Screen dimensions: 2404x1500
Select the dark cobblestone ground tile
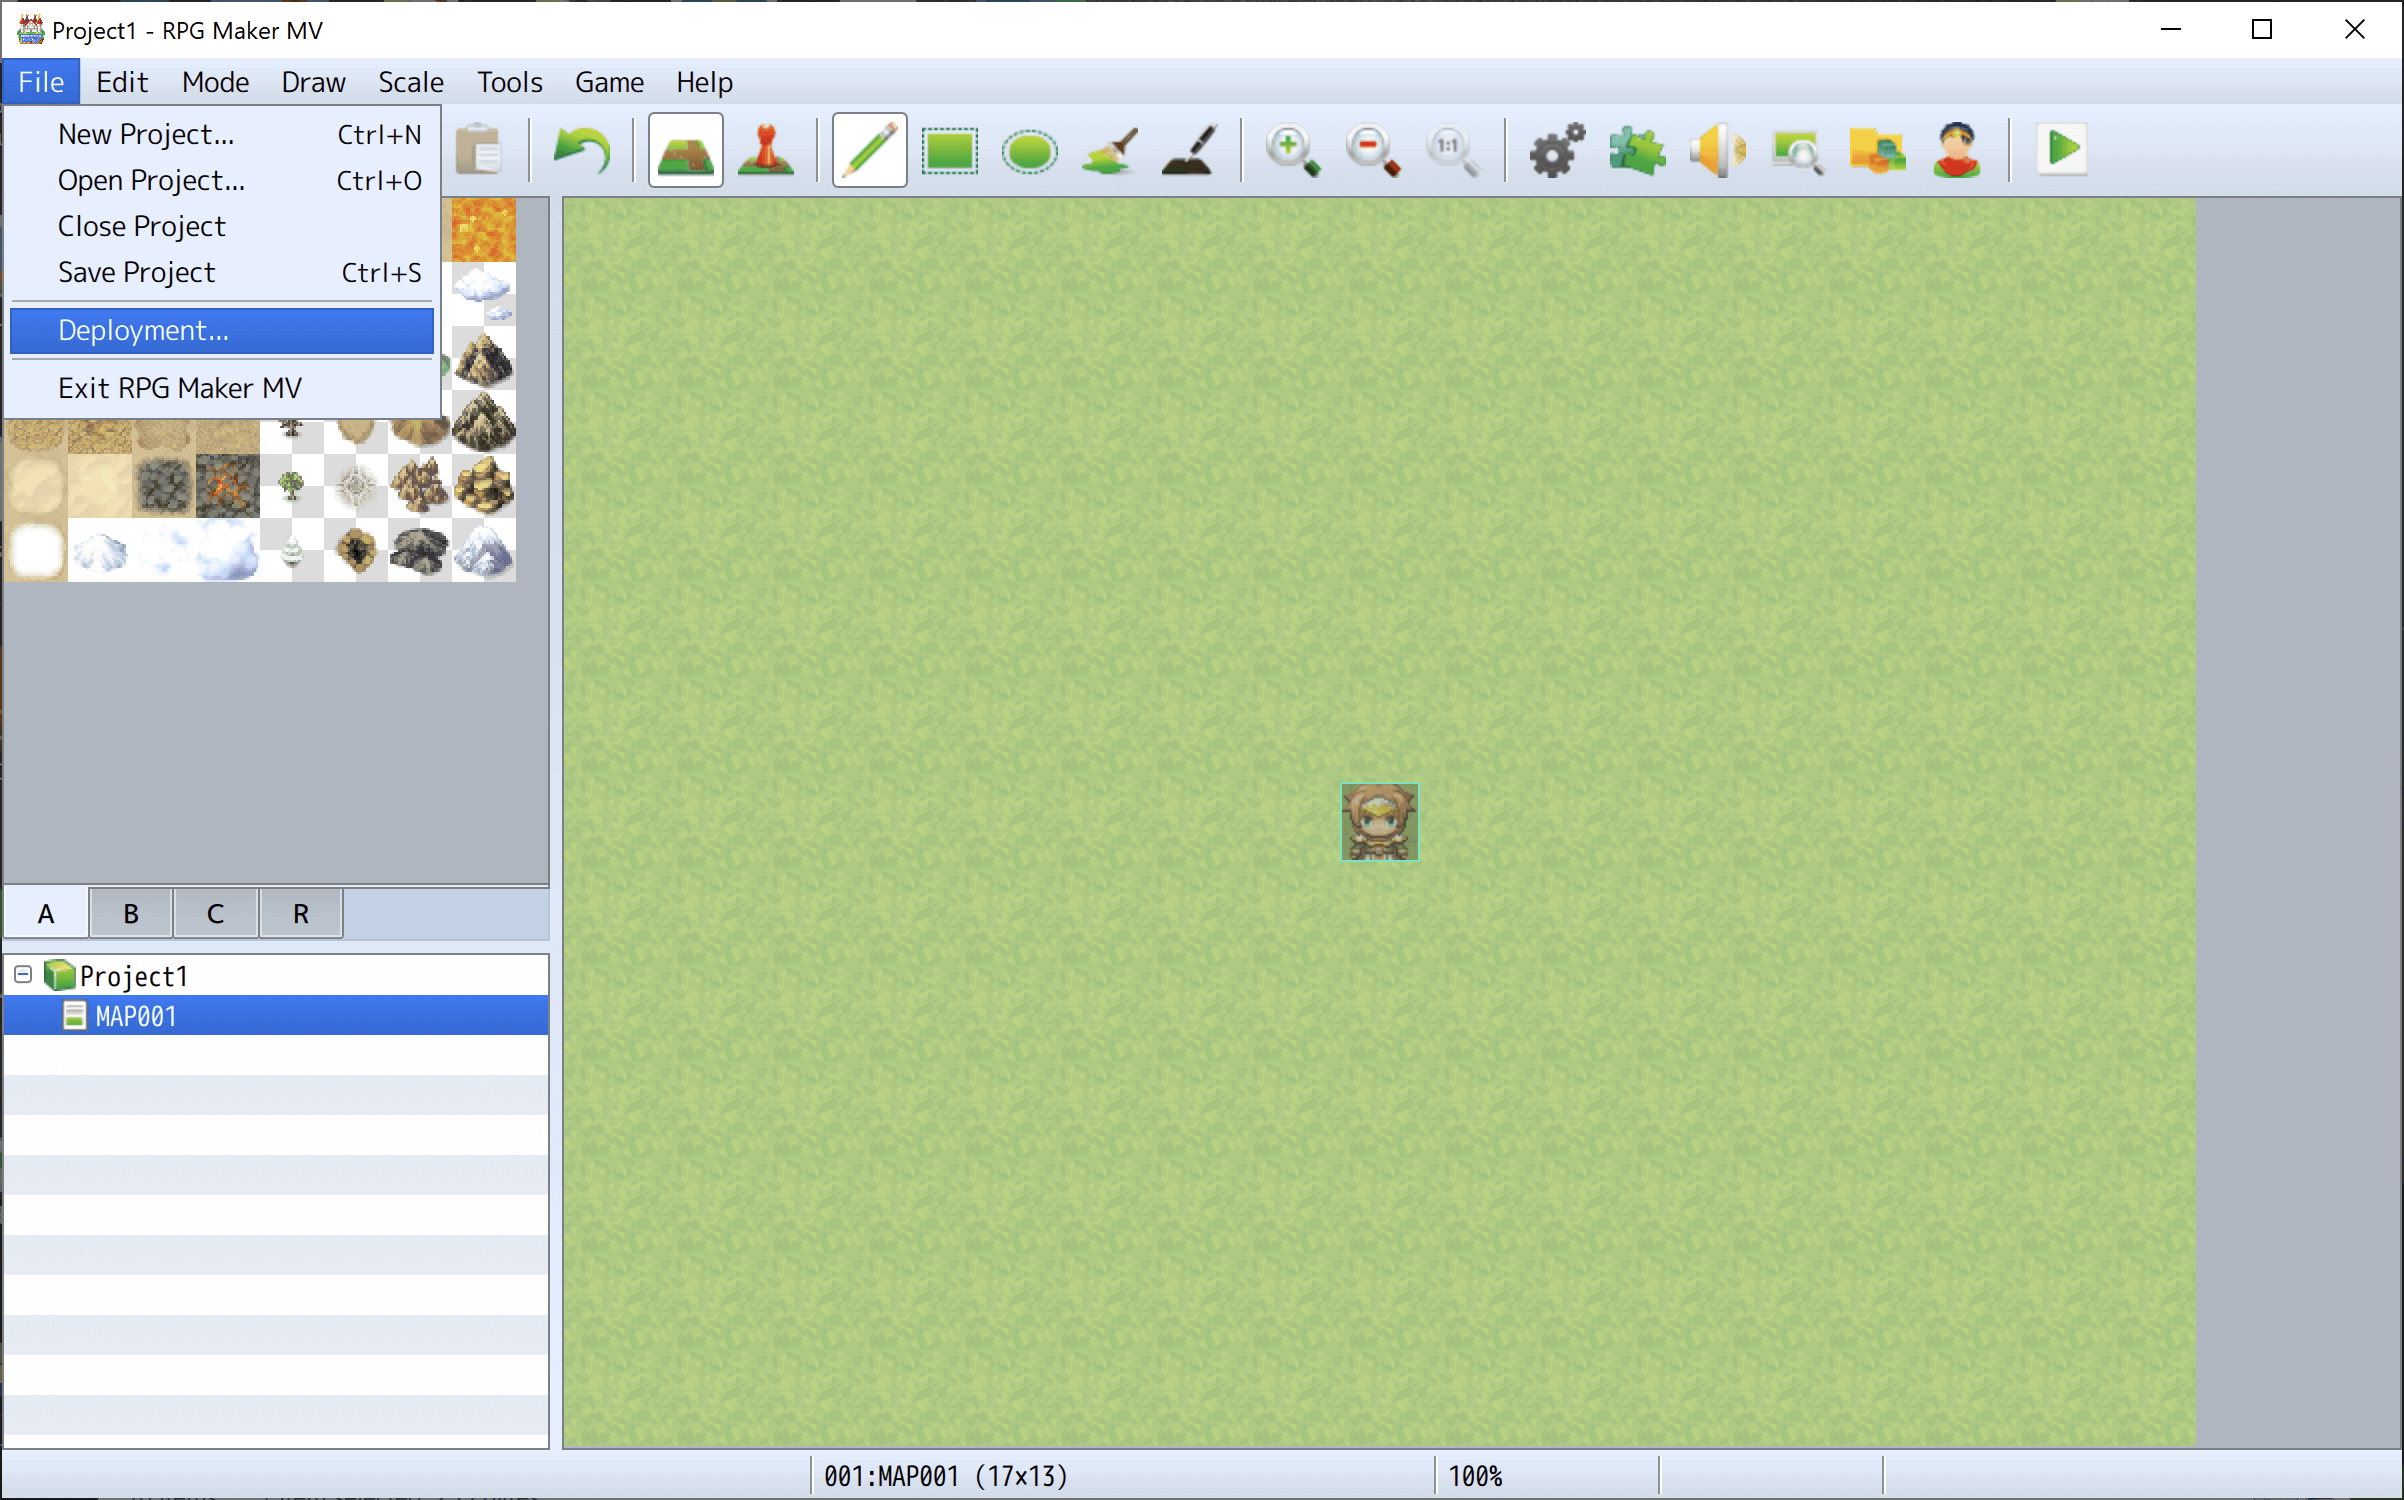tap(164, 486)
